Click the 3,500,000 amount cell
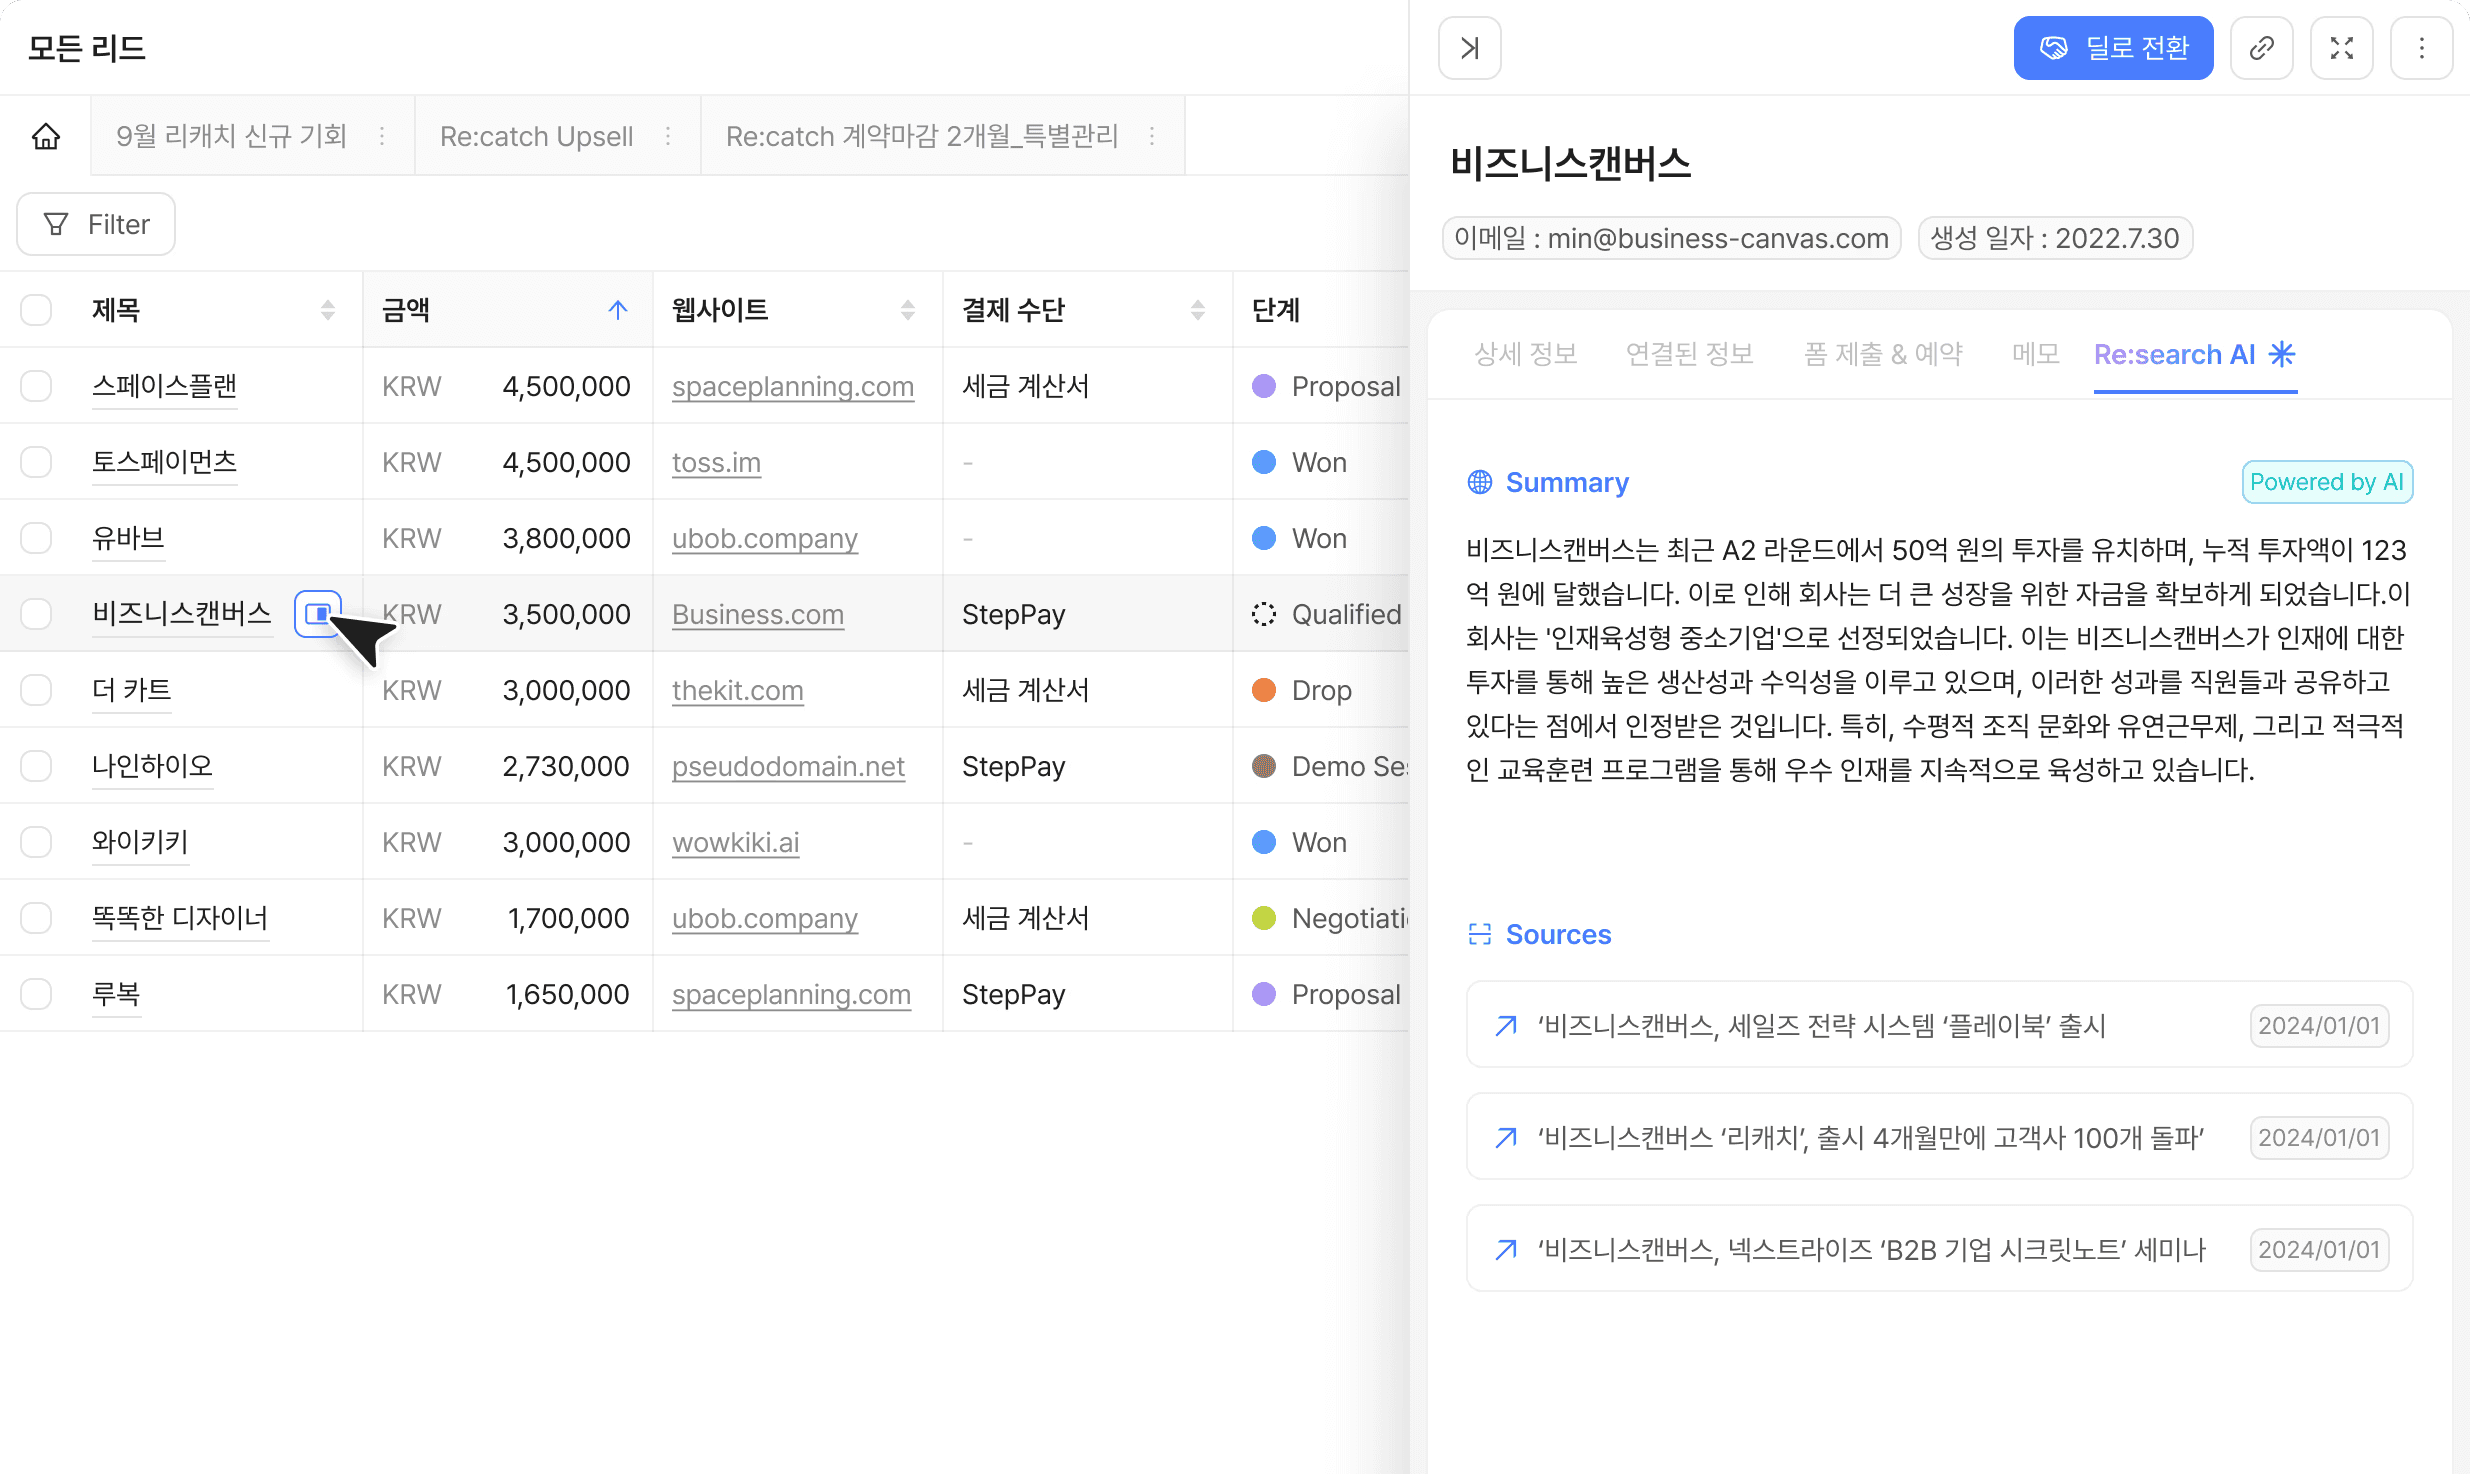This screenshot has height=1474, width=2470. click(508, 614)
